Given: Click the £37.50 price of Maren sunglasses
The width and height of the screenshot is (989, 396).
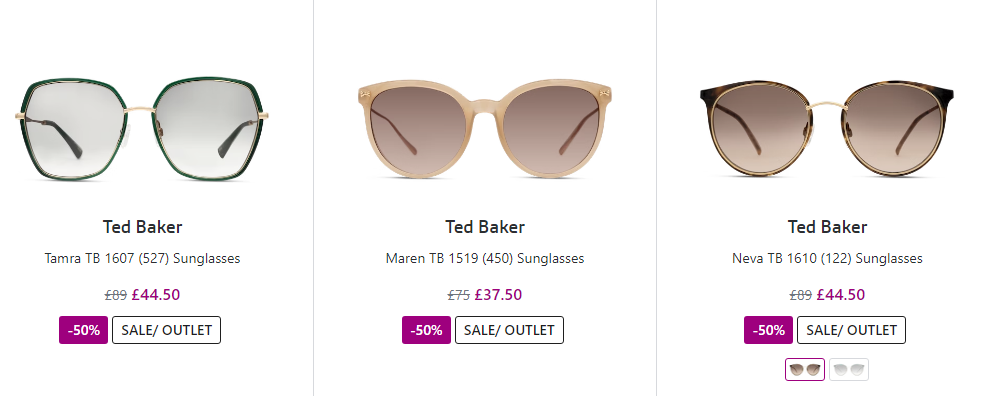Looking at the screenshot, I should click(x=498, y=294).
